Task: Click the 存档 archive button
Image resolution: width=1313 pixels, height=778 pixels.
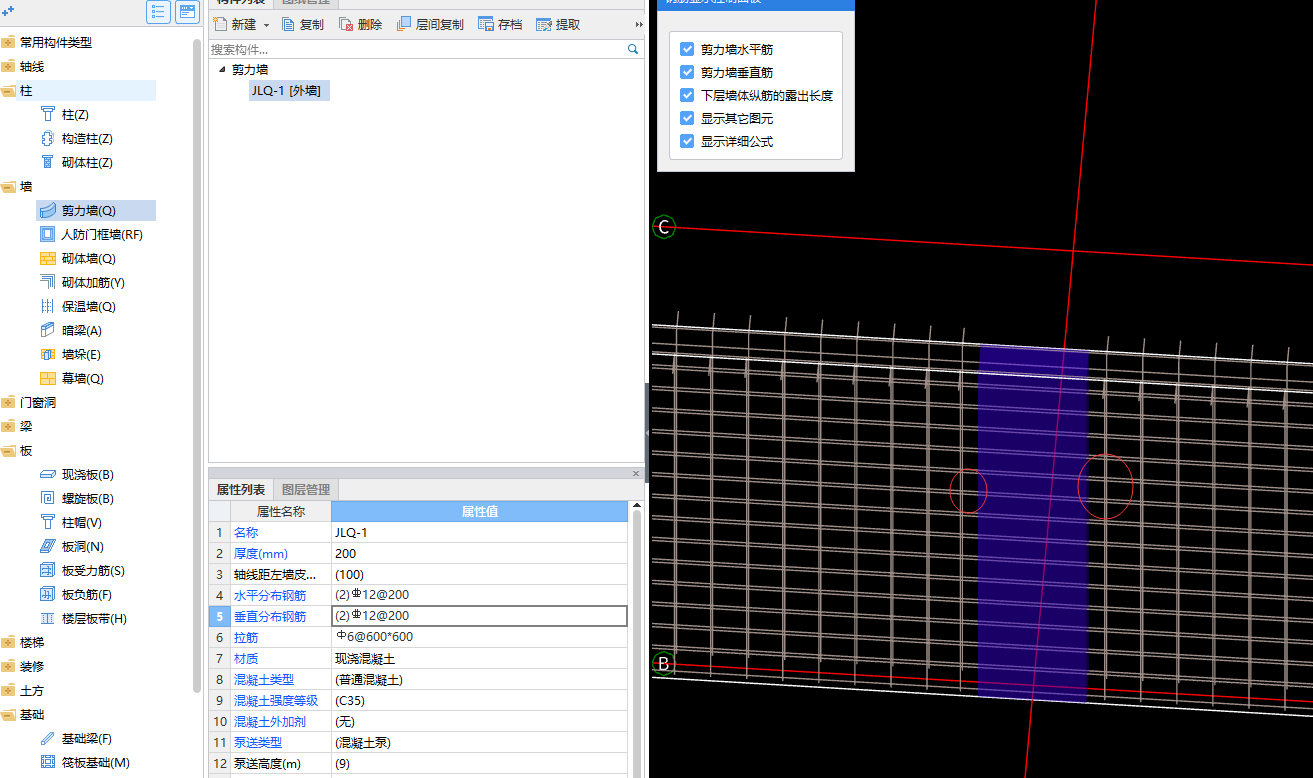Action: point(500,25)
